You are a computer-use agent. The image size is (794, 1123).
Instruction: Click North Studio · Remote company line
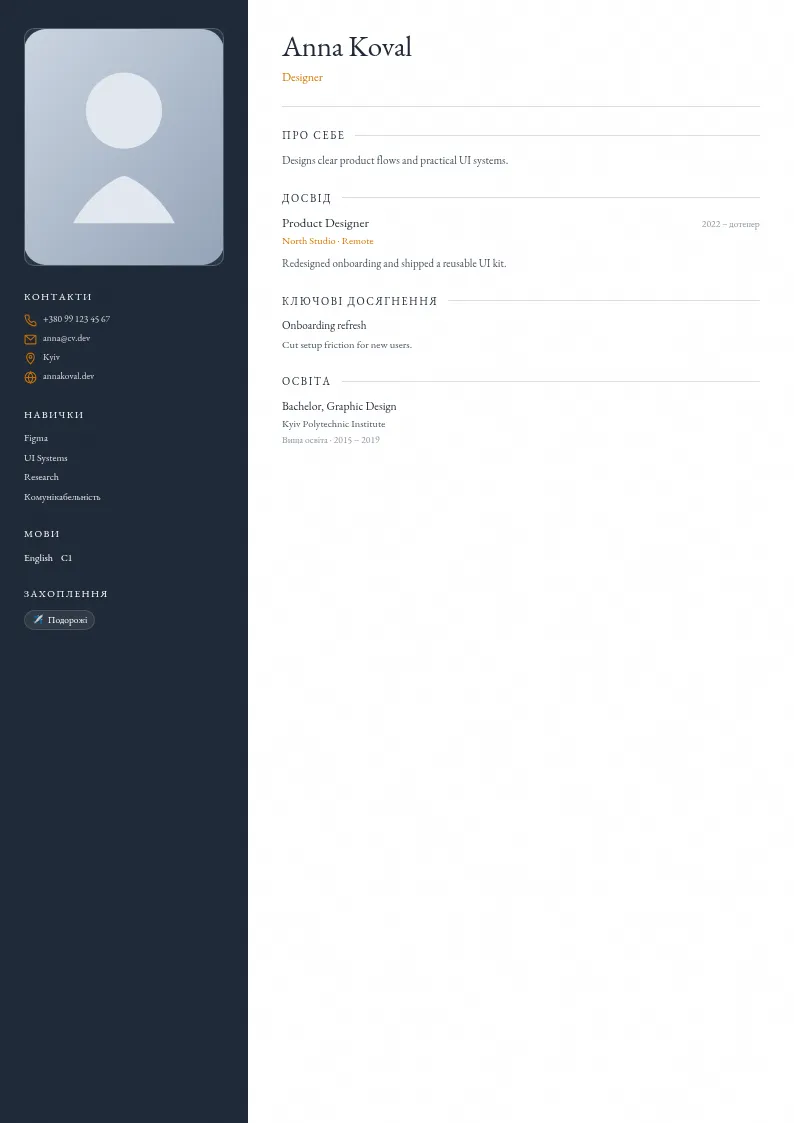coord(328,241)
